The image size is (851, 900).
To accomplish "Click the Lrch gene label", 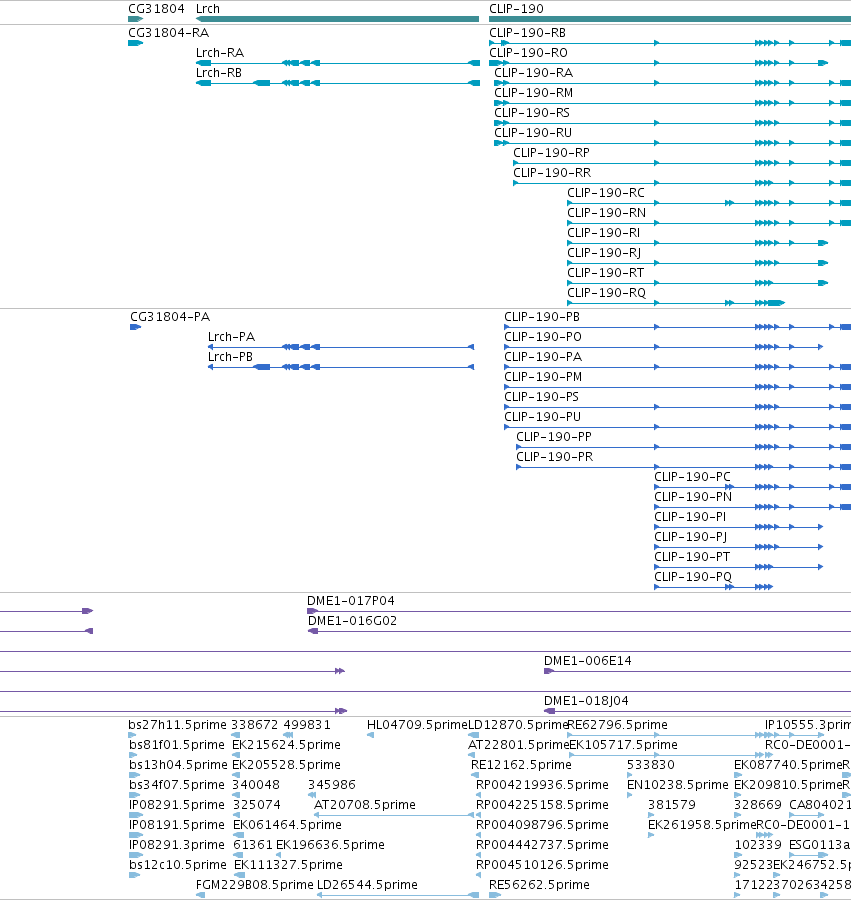I will tap(208, 9).
